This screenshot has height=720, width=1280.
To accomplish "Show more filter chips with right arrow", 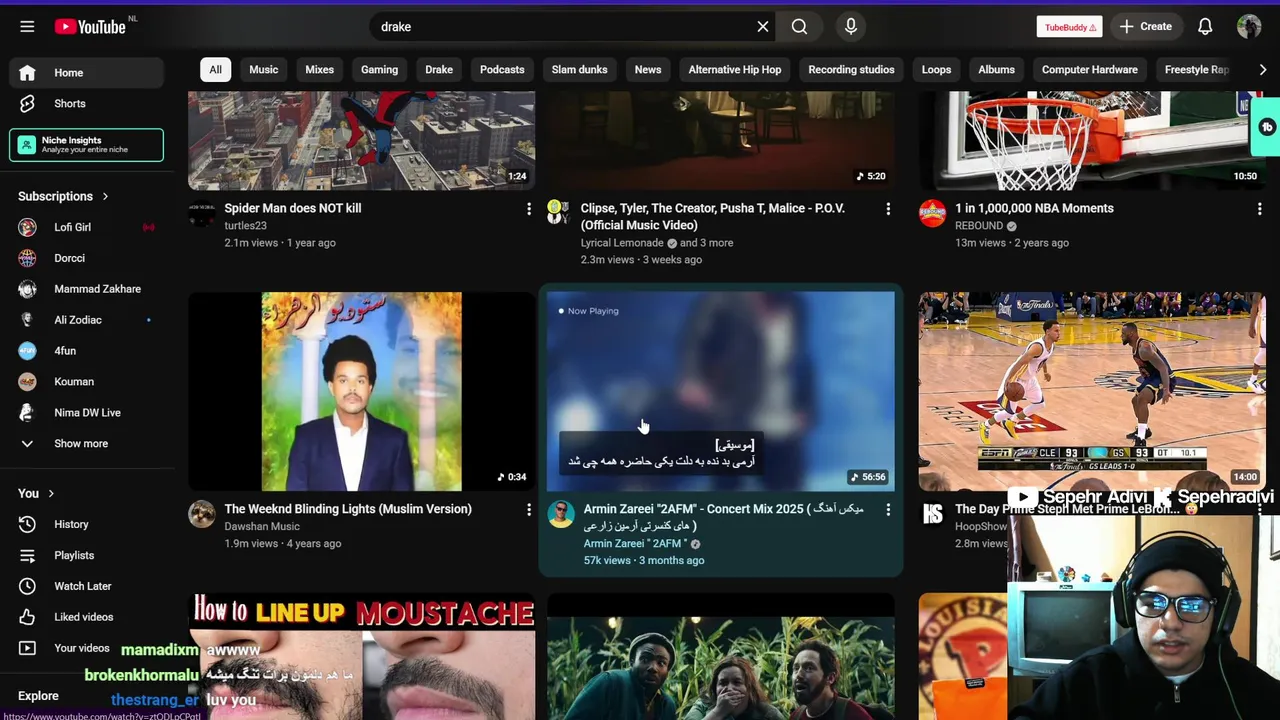I will coord(1262,69).
